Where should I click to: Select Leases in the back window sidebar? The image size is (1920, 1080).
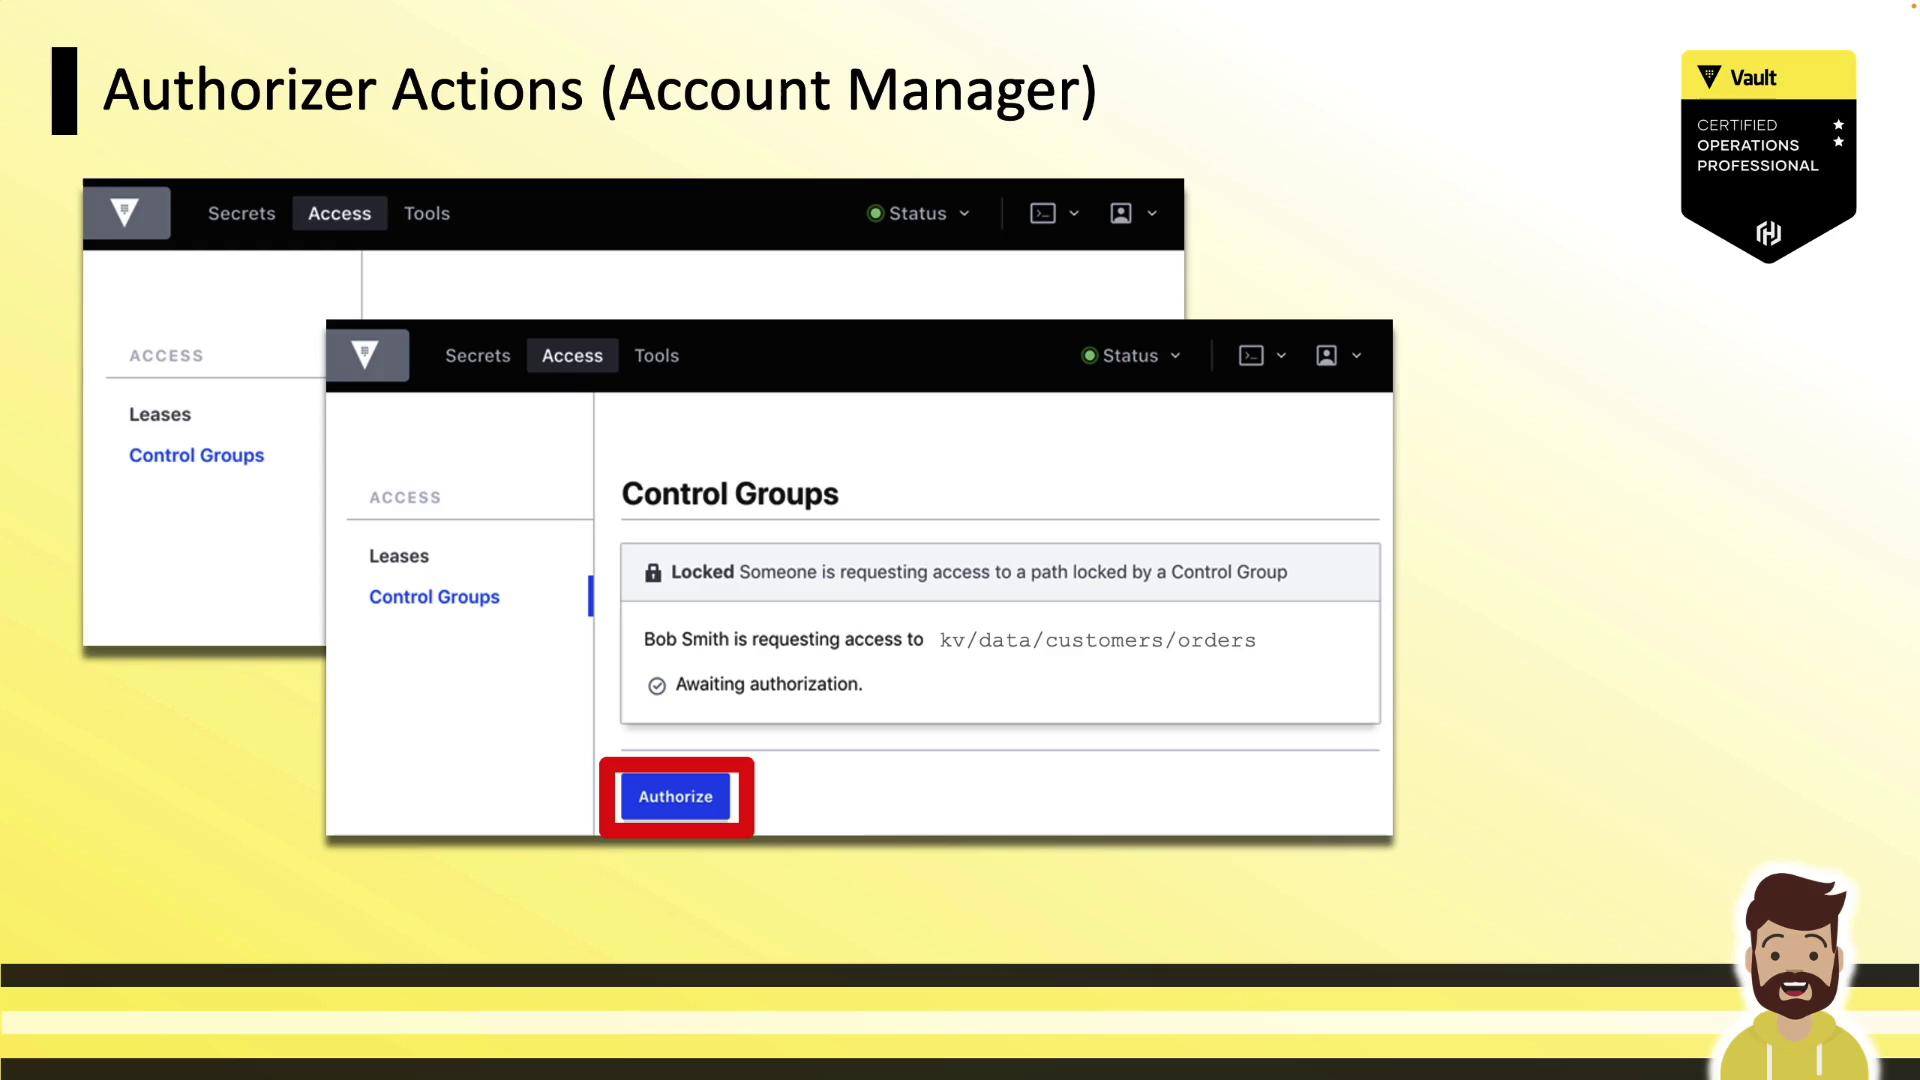(160, 414)
